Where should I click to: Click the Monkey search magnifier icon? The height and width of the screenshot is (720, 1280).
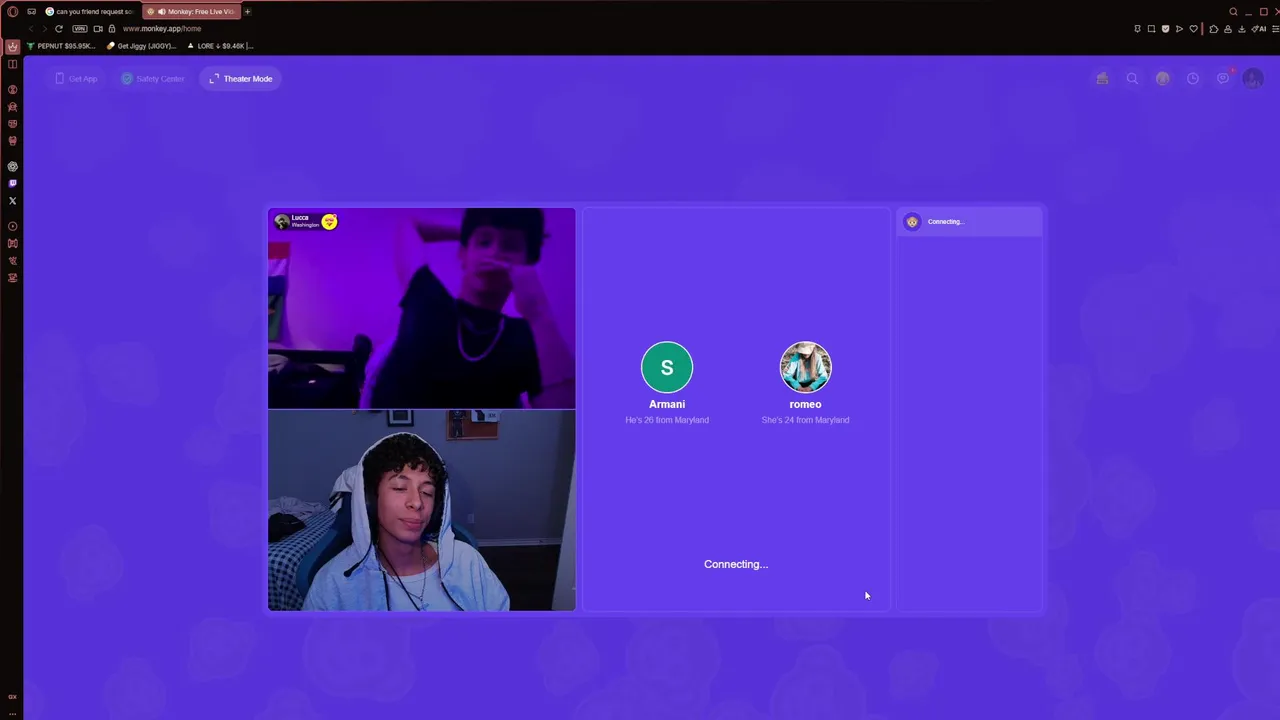[x=1132, y=78]
